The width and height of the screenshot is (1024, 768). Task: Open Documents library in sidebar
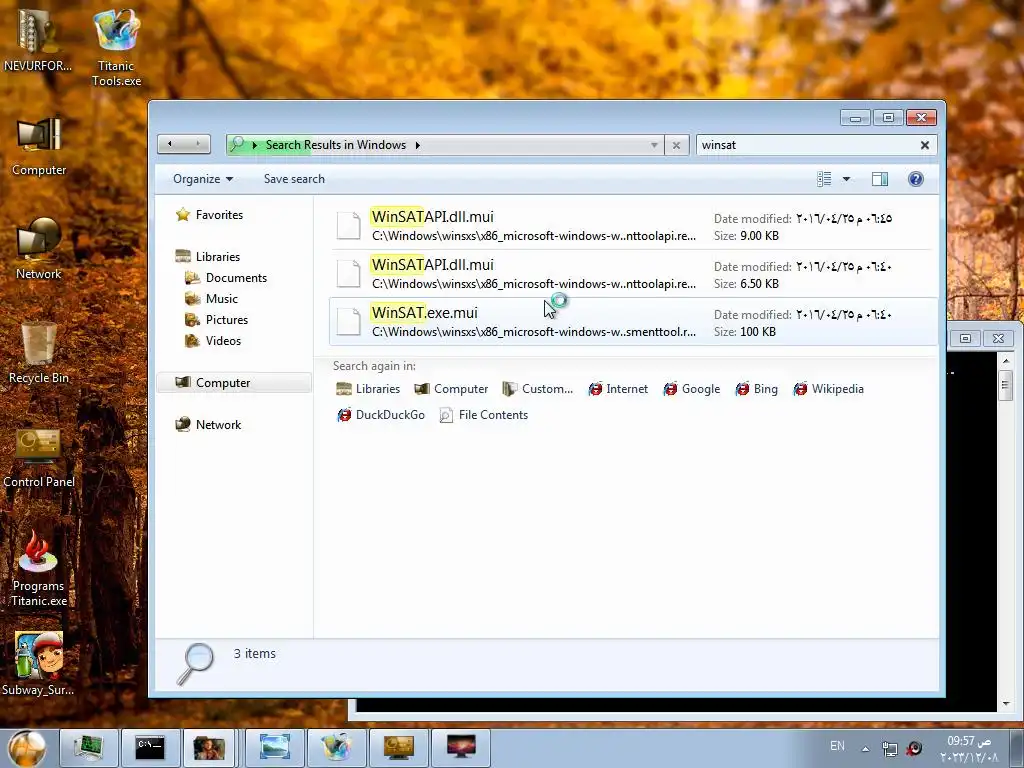[226, 278]
